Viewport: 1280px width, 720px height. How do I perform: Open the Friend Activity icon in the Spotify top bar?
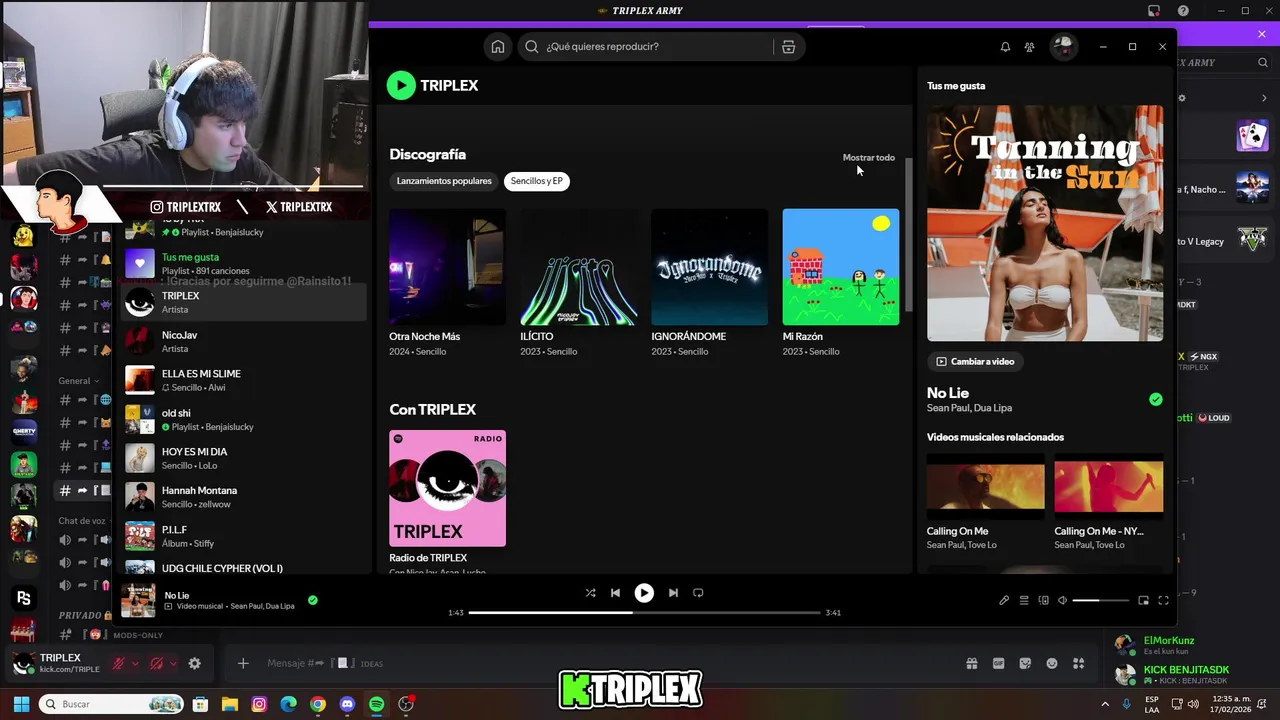pyautogui.click(x=1029, y=47)
